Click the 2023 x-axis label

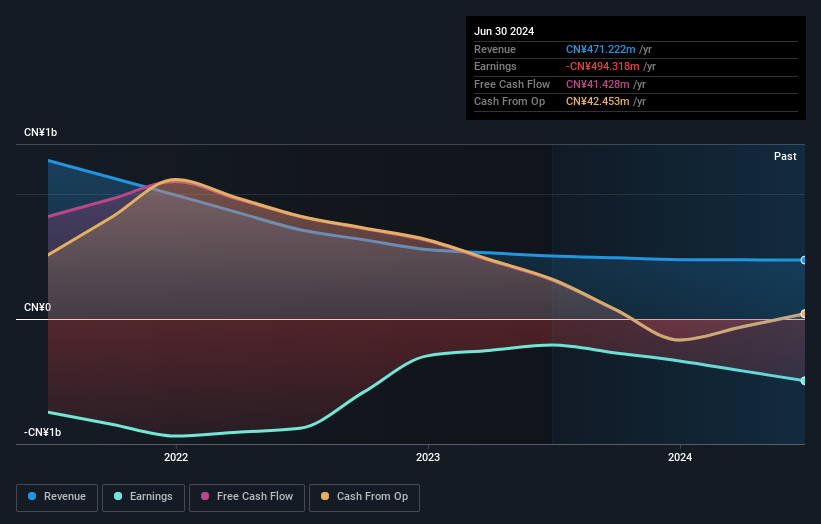(x=428, y=457)
